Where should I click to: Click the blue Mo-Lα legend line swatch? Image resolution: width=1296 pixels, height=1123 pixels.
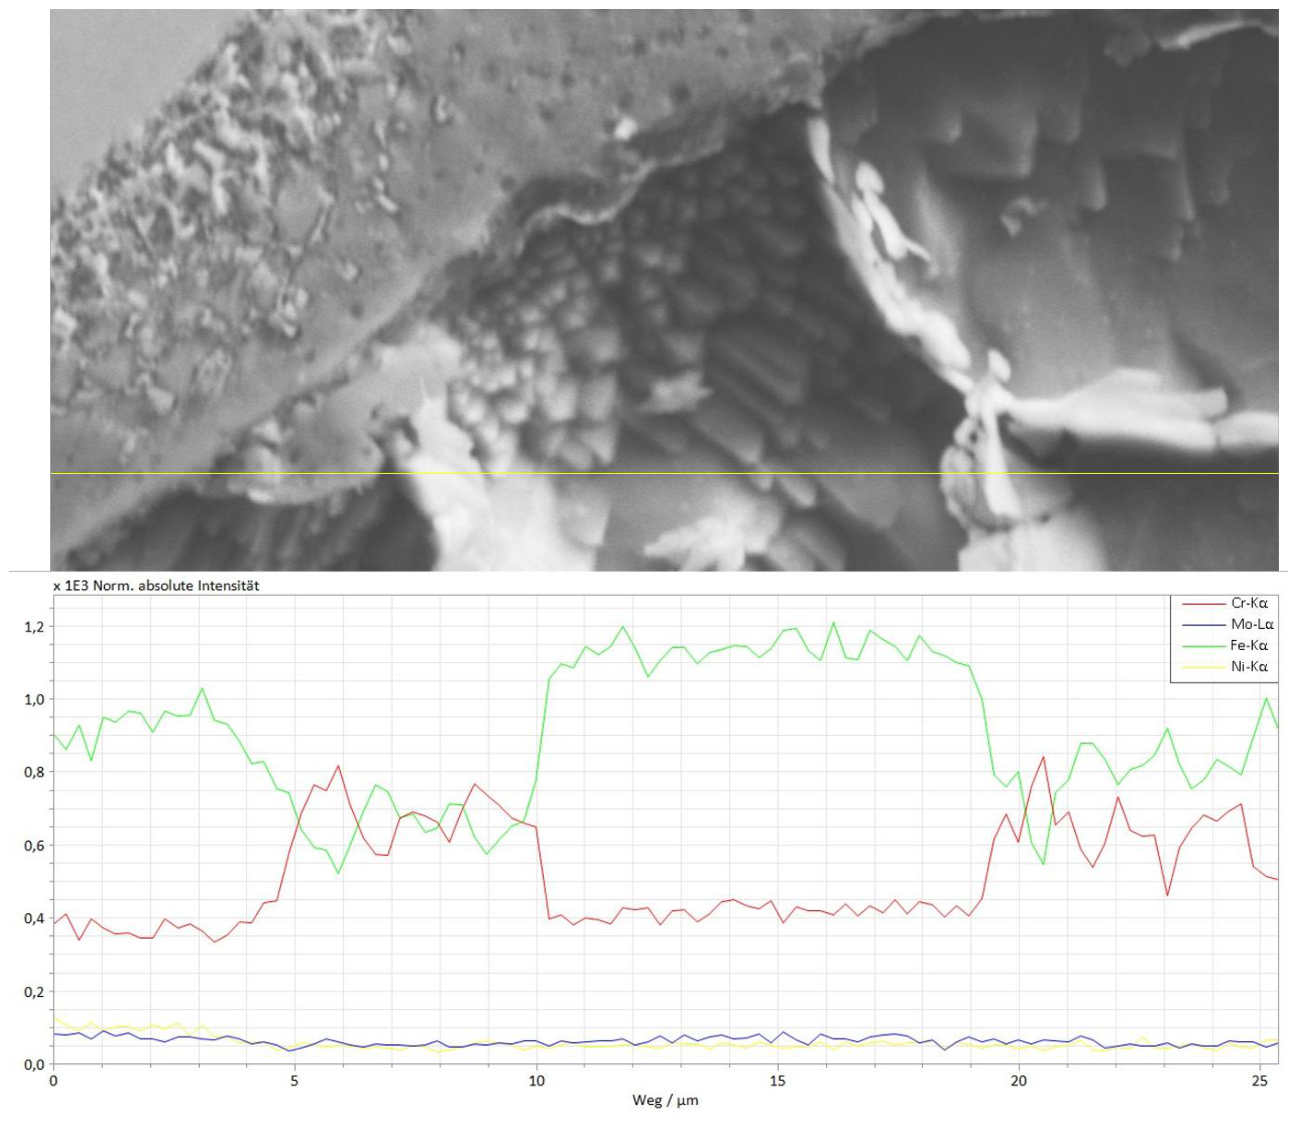pyautogui.click(x=1203, y=625)
